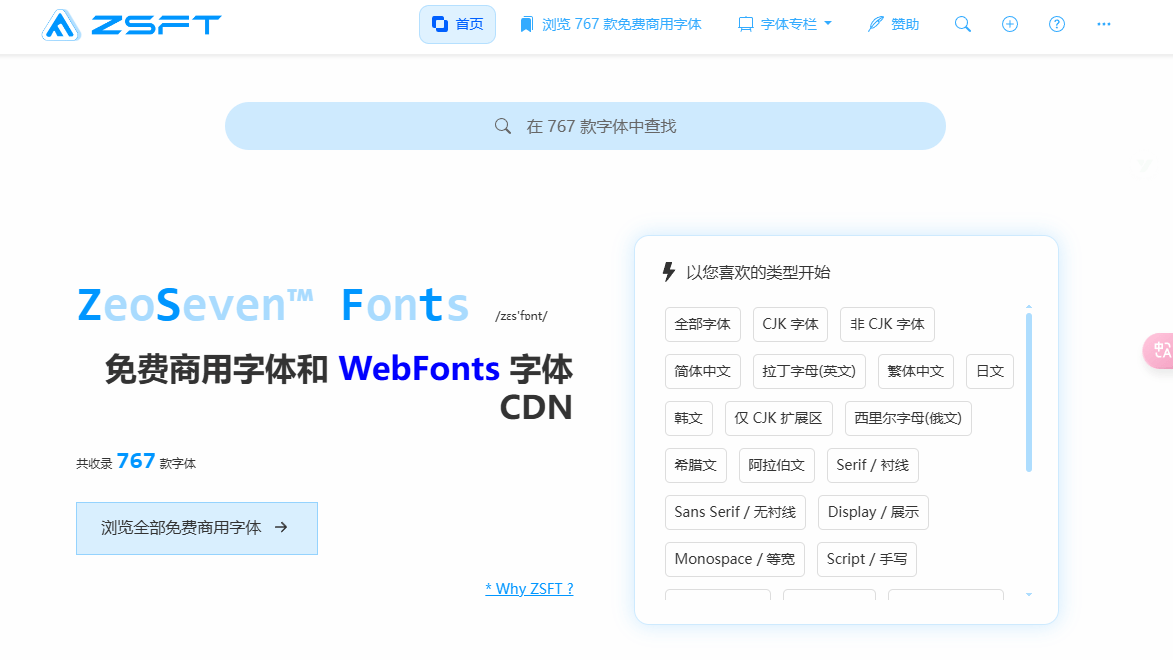Click the plus circle icon for submitting fonts

[1010, 23]
